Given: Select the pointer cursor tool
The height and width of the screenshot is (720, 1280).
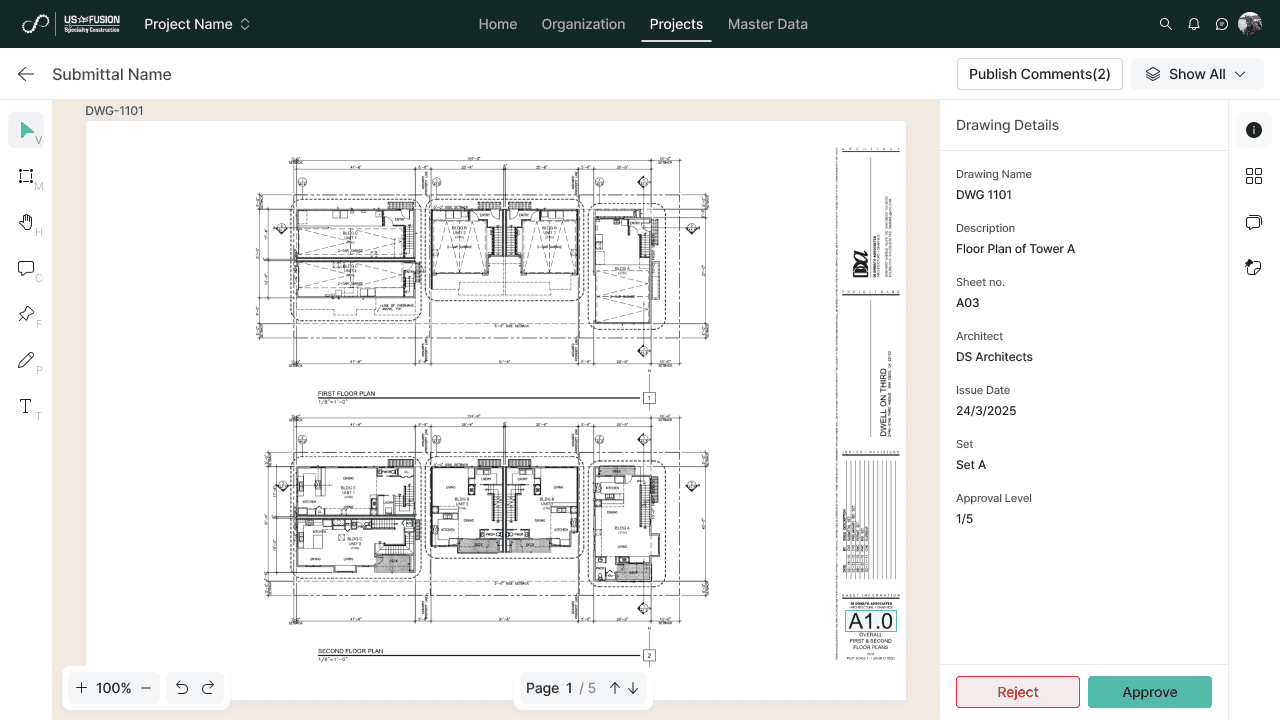Looking at the screenshot, I should (26, 130).
